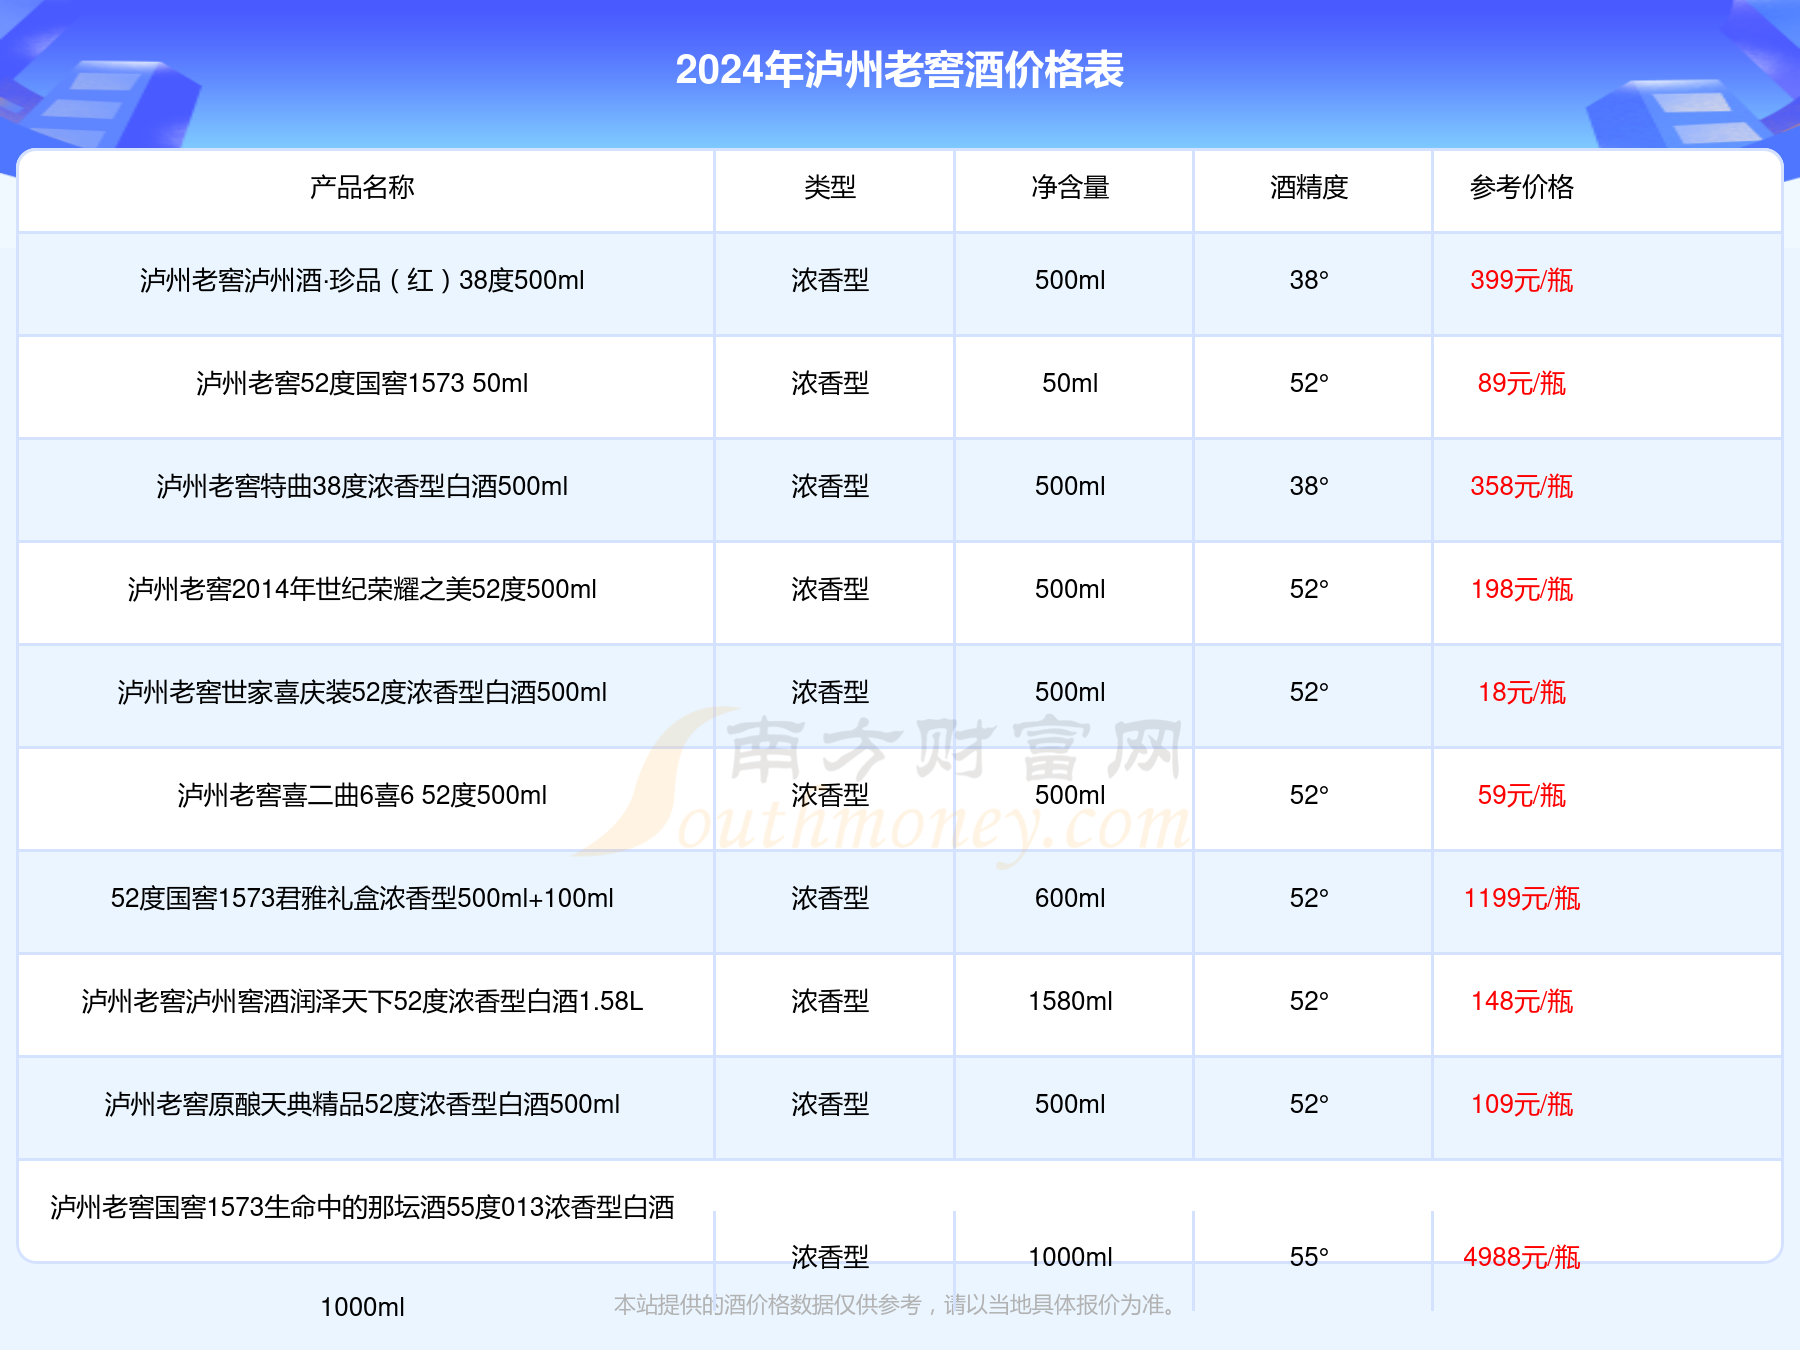Viewport: 1800px width, 1361px height.
Task: Select the 酒精度 column header
Action: pyautogui.click(x=1309, y=187)
